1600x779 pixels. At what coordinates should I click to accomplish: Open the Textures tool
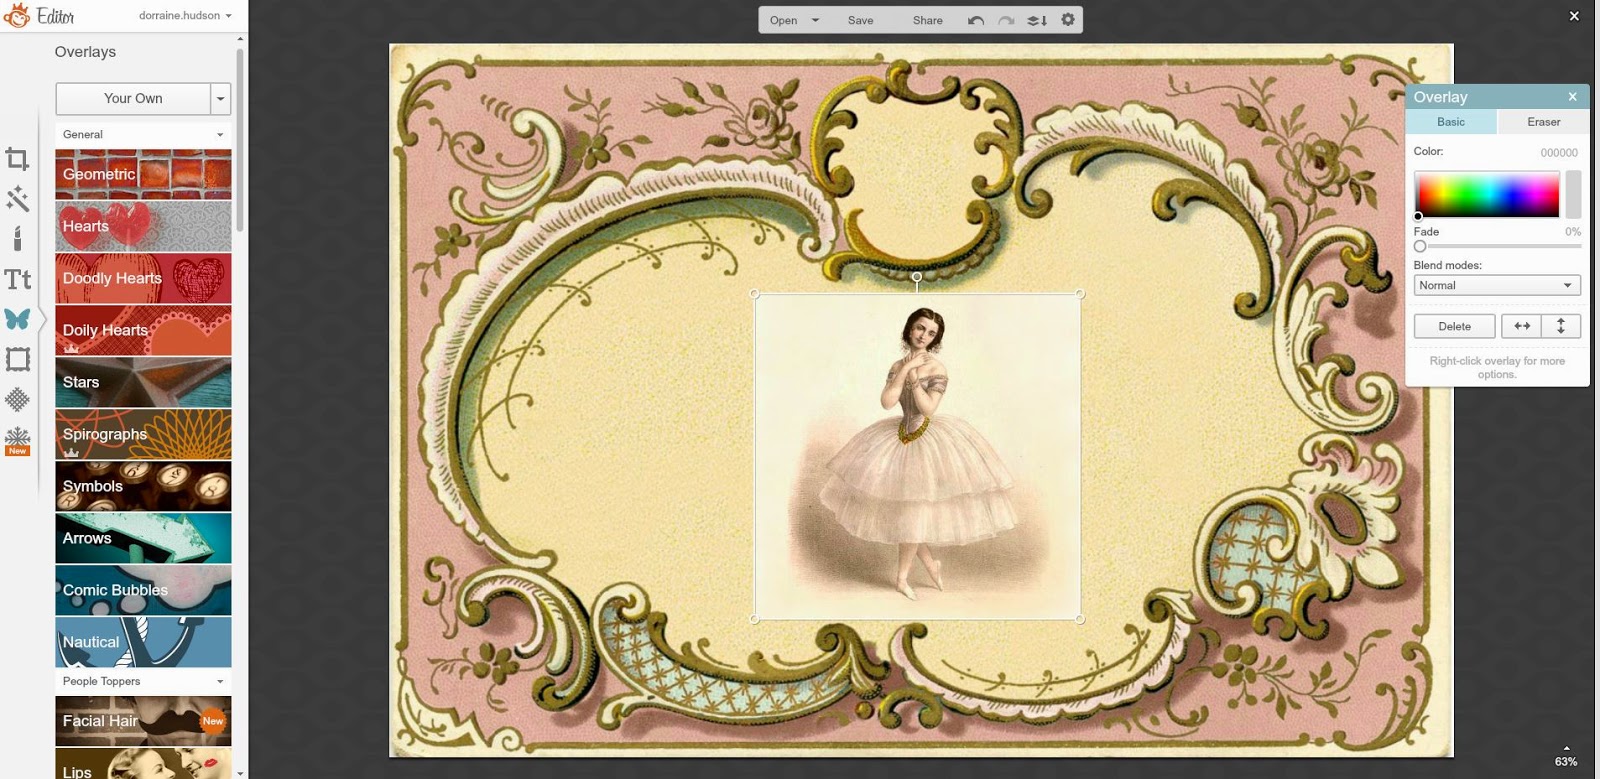click(17, 399)
